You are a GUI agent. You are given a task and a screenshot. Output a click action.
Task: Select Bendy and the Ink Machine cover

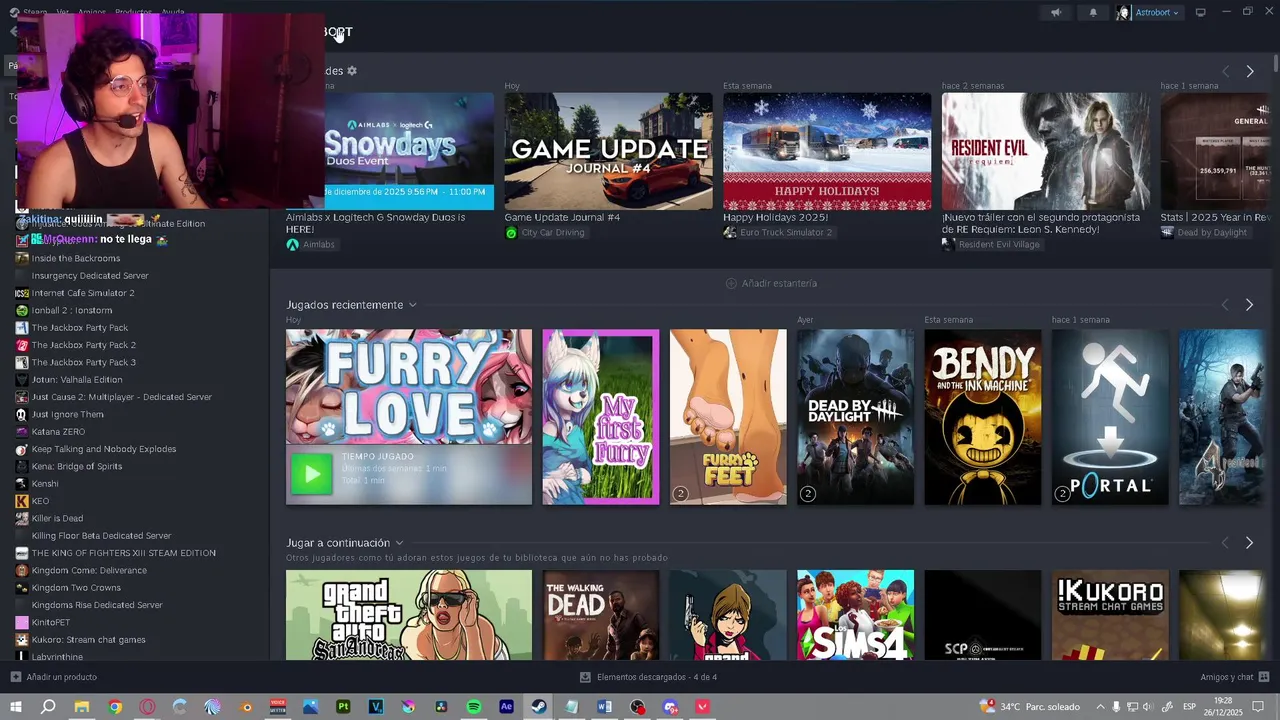[983, 417]
